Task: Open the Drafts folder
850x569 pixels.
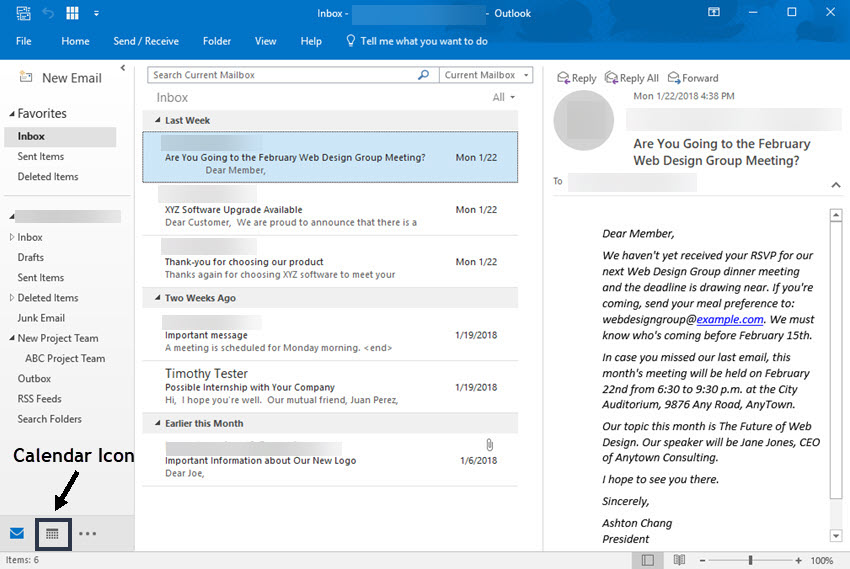Action: click(30, 257)
